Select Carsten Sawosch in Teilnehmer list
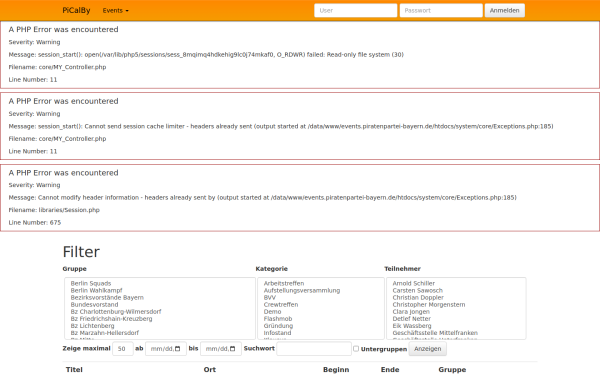 click(417, 290)
